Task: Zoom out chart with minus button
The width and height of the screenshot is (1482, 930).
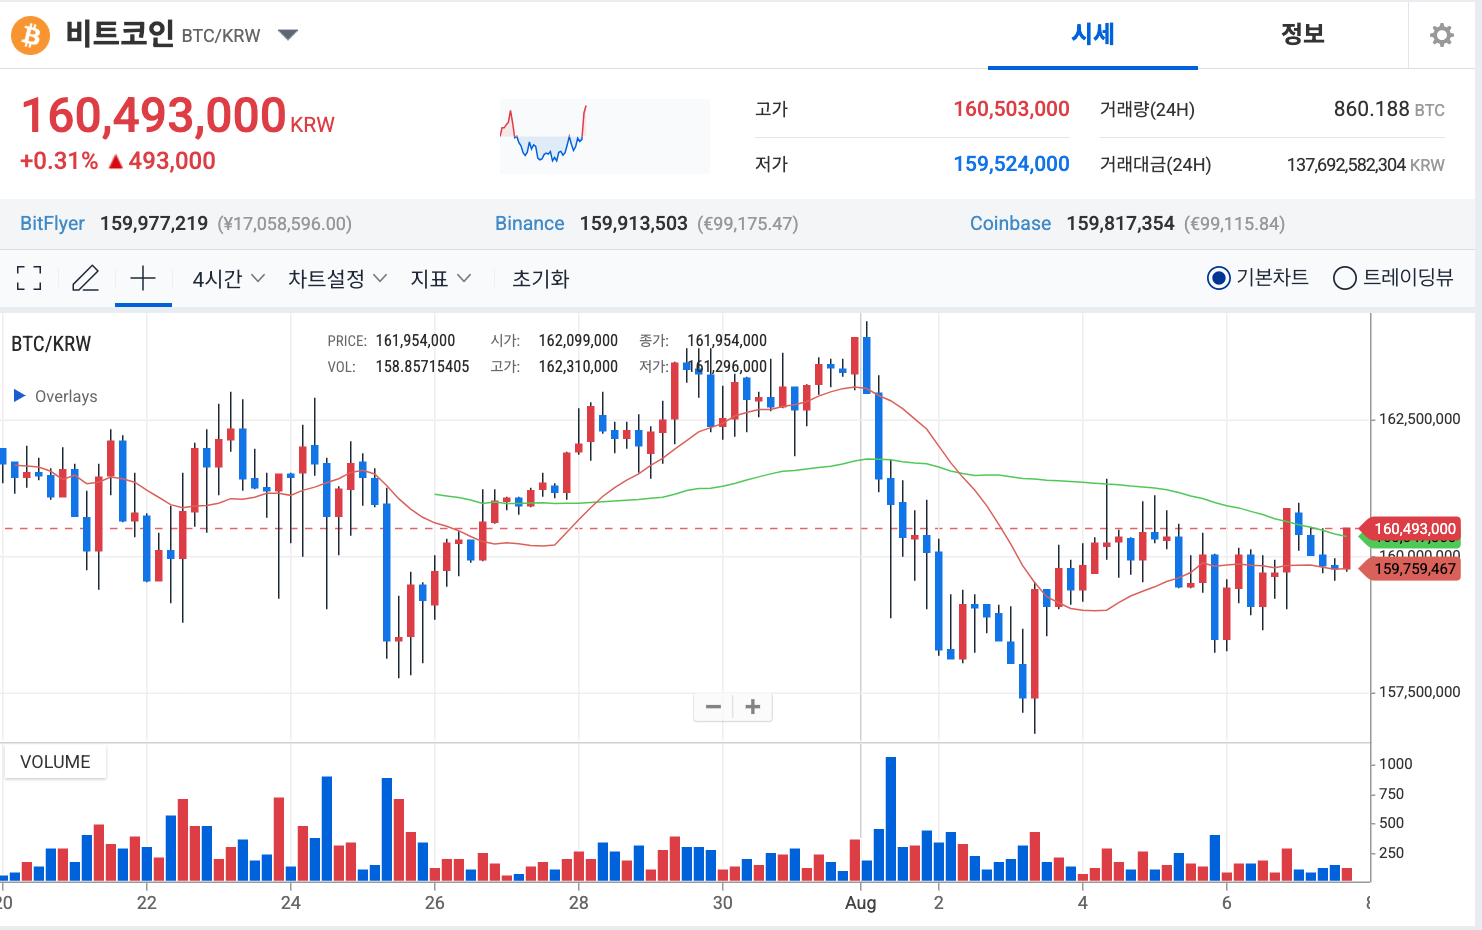Action: (x=713, y=707)
